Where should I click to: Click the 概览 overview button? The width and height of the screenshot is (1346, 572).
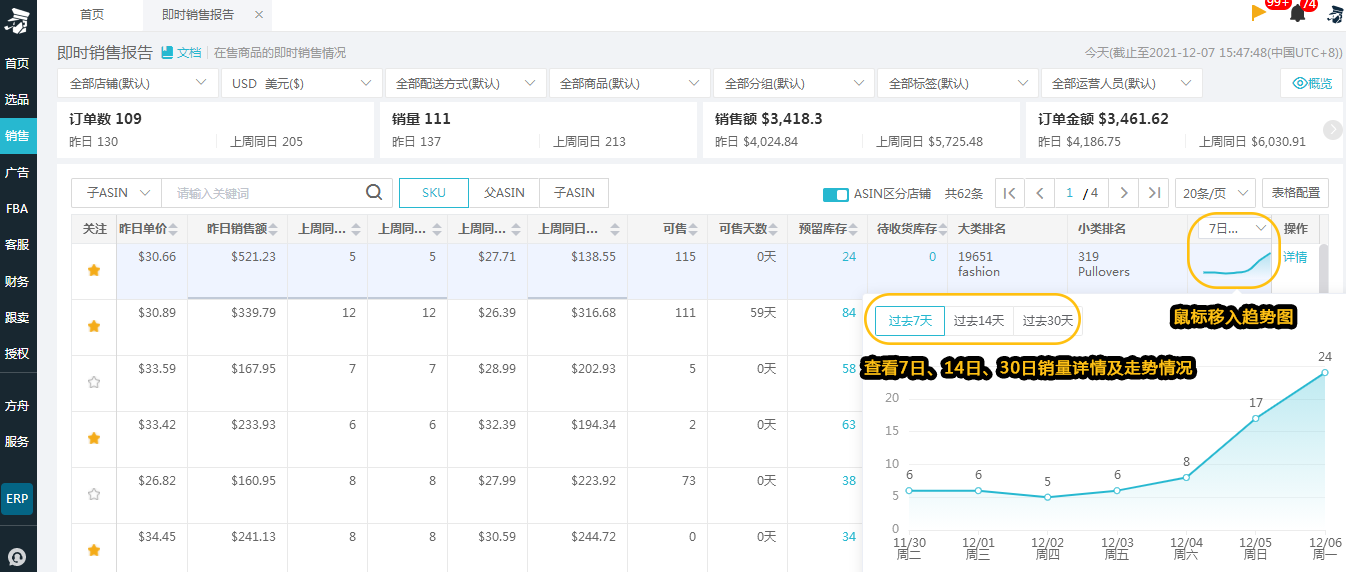click(x=1312, y=84)
